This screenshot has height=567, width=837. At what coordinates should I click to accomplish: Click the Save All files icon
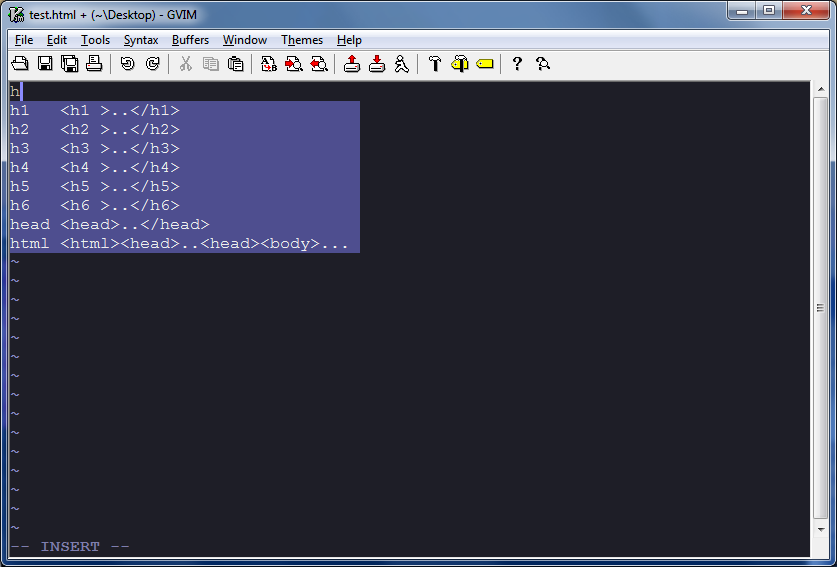[70, 64]
